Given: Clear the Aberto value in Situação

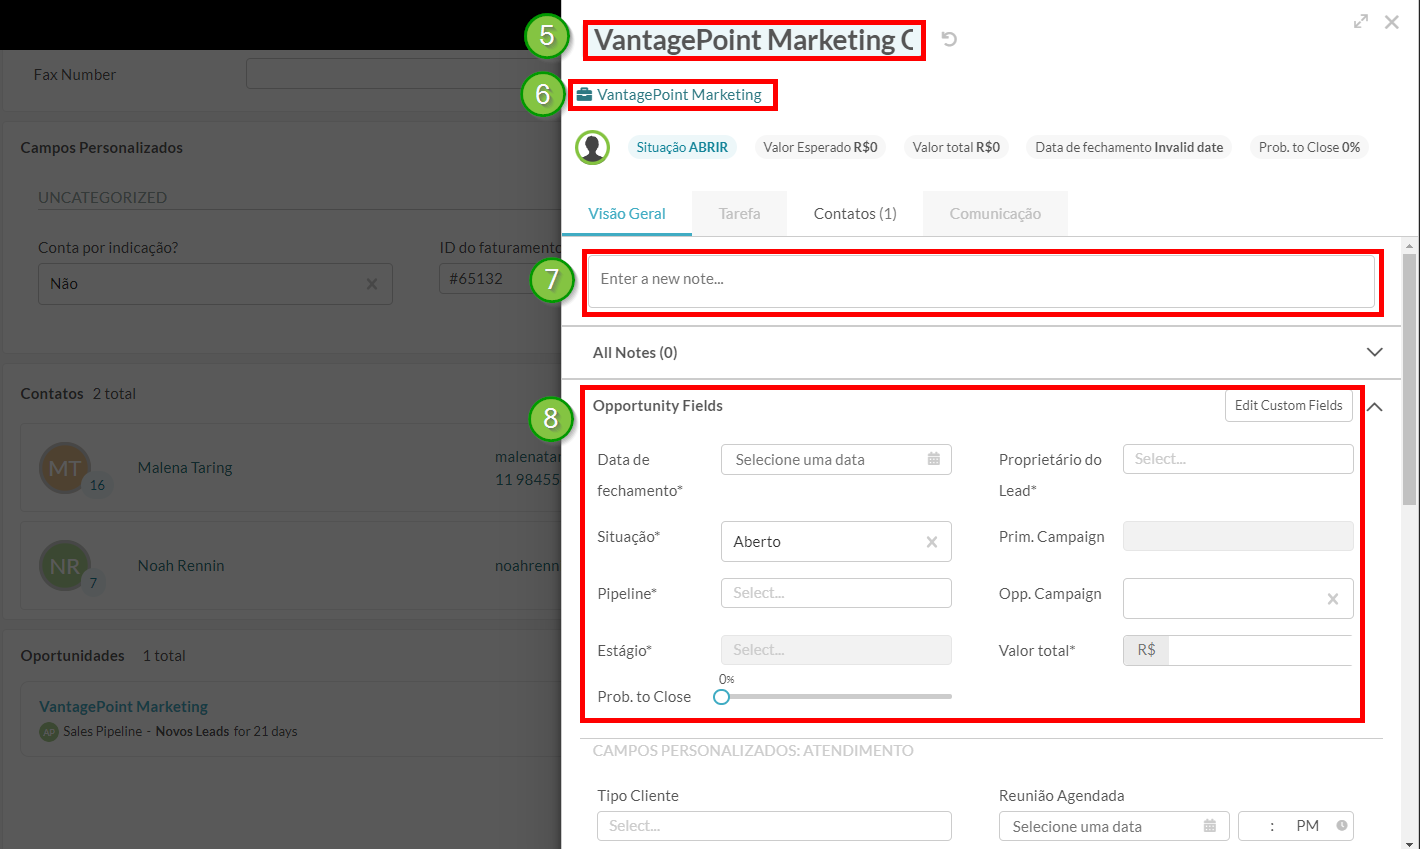Looking at the screenshot, I should 931,542.
